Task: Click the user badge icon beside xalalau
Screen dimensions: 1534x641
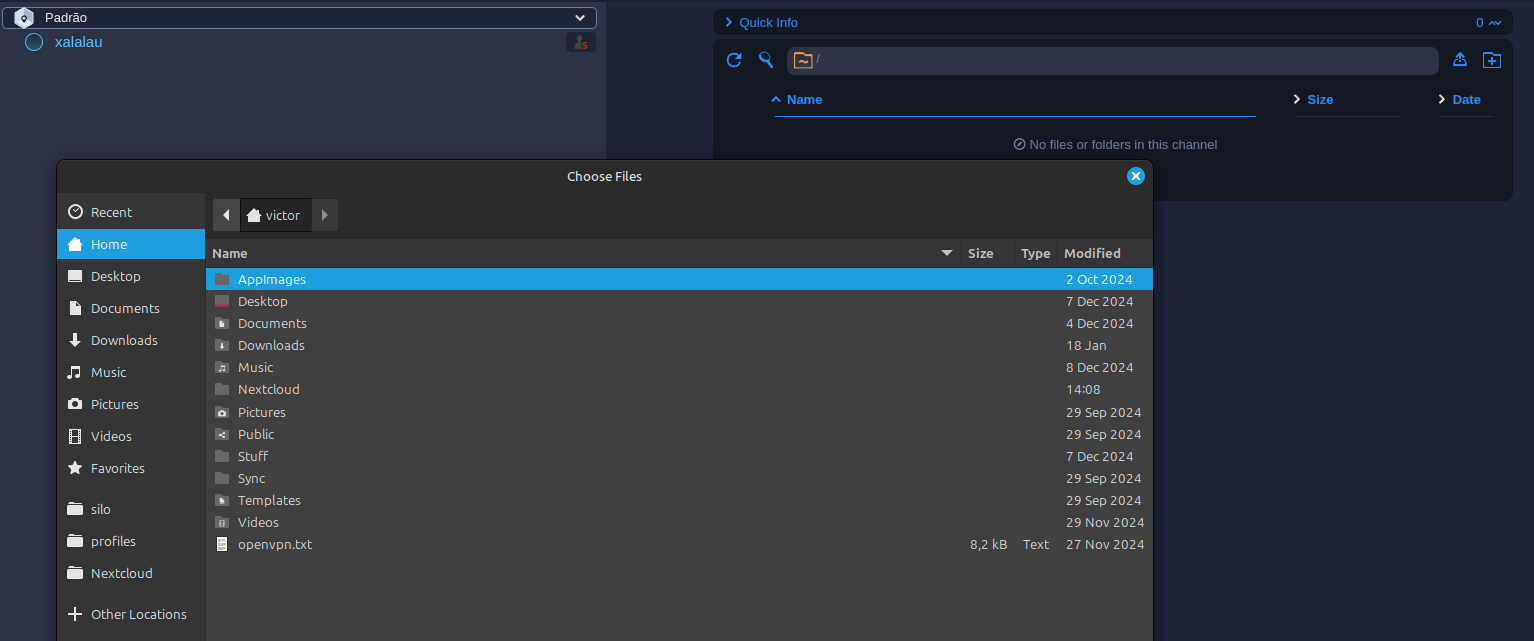Action: click(x=580, y=42)
